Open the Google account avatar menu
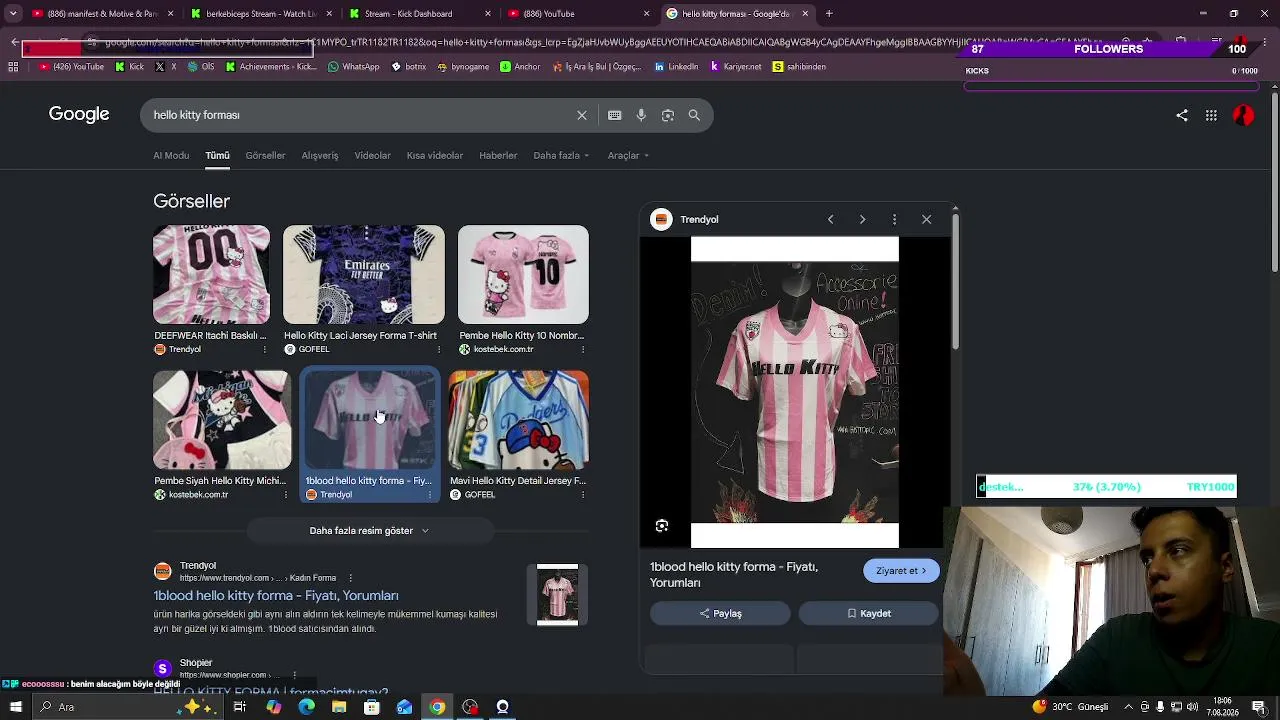This screenshot has height=720, width=1280. point(1243,115)
